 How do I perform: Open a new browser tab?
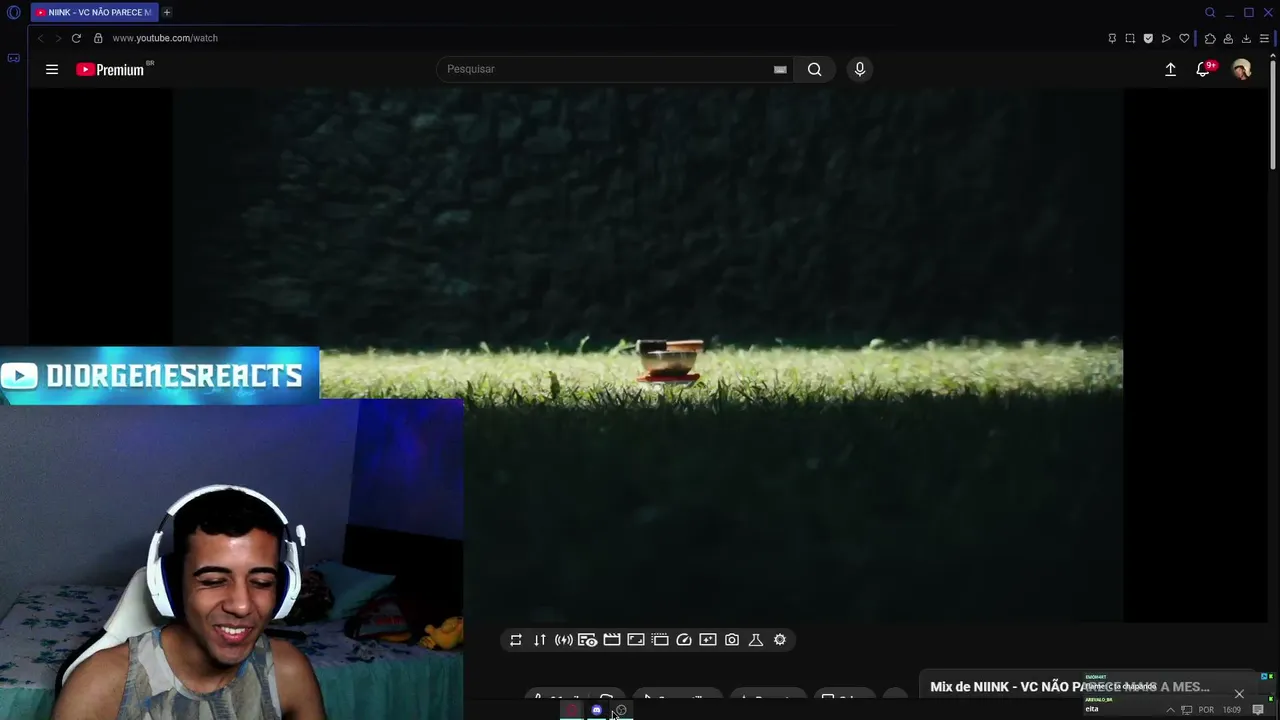click(x=167, y=13)
